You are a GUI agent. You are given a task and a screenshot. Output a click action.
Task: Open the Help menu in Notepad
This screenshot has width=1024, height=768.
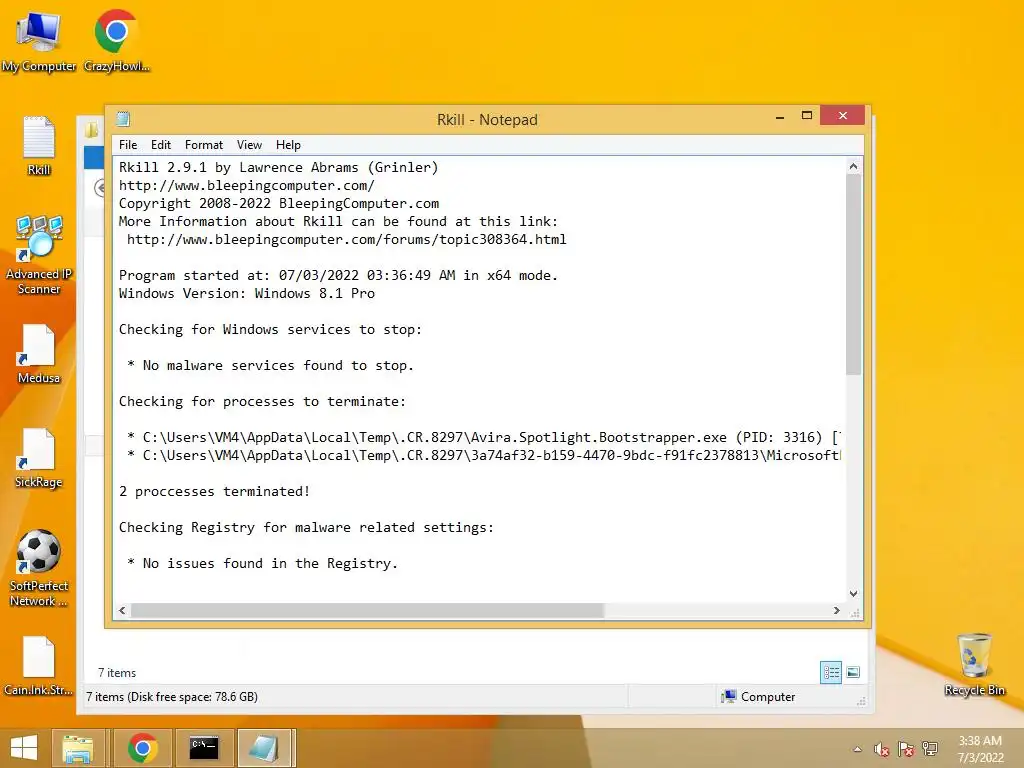point(288,145)
